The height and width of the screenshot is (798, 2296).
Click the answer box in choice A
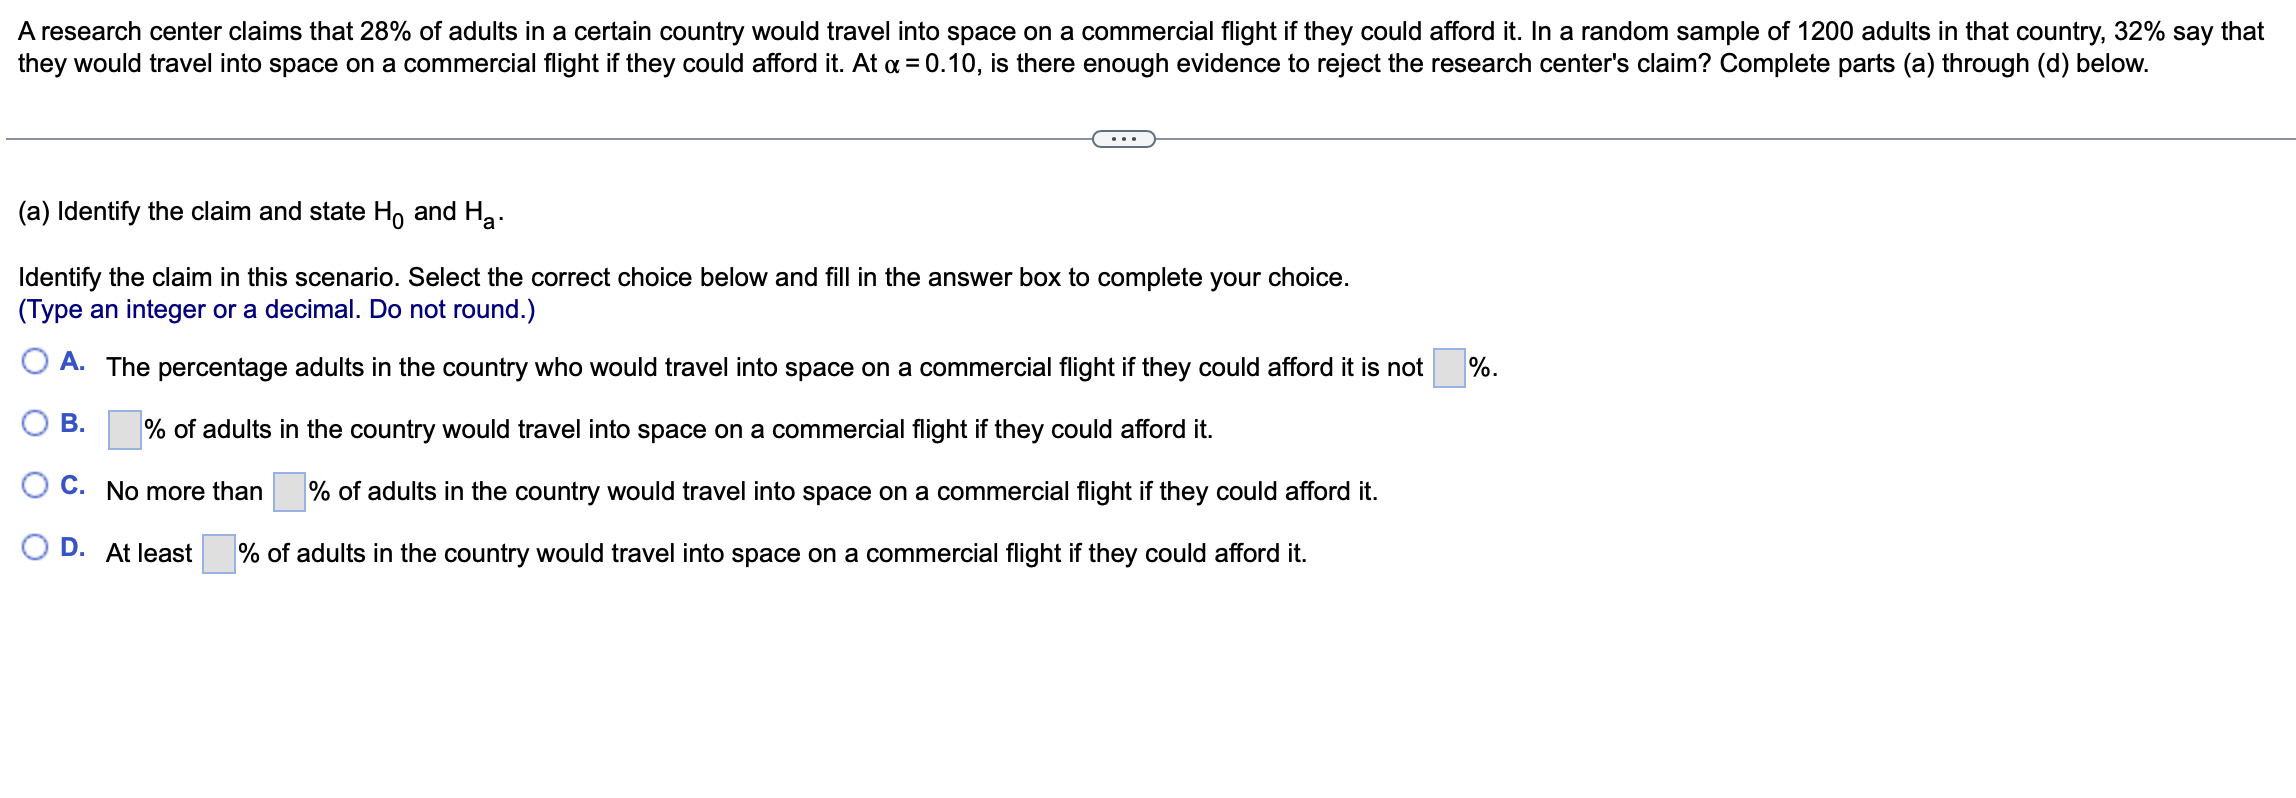pos(1449,368)
